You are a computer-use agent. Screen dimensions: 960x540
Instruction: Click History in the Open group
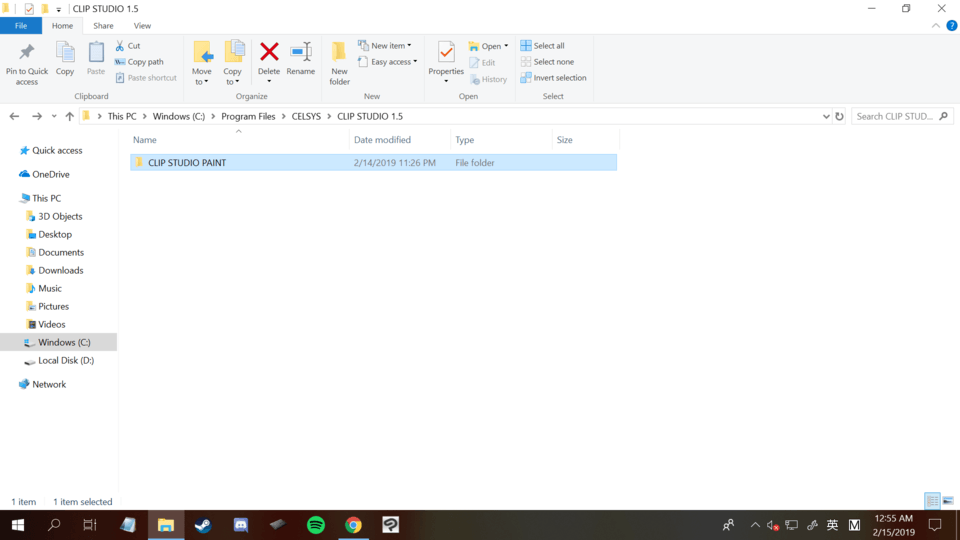click(x=488, y=79)
